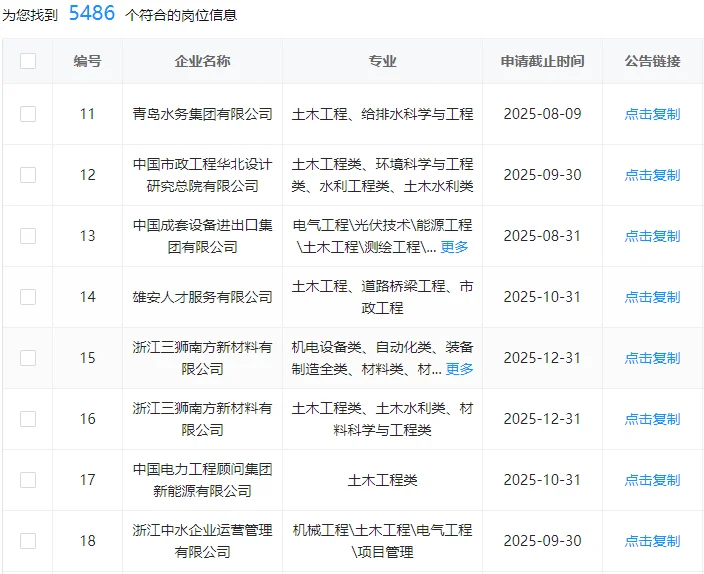Image resolution: width=704 pixels, height=574 pixels.
Task: Select the checkbox for row 15
Action: (28, 358)
